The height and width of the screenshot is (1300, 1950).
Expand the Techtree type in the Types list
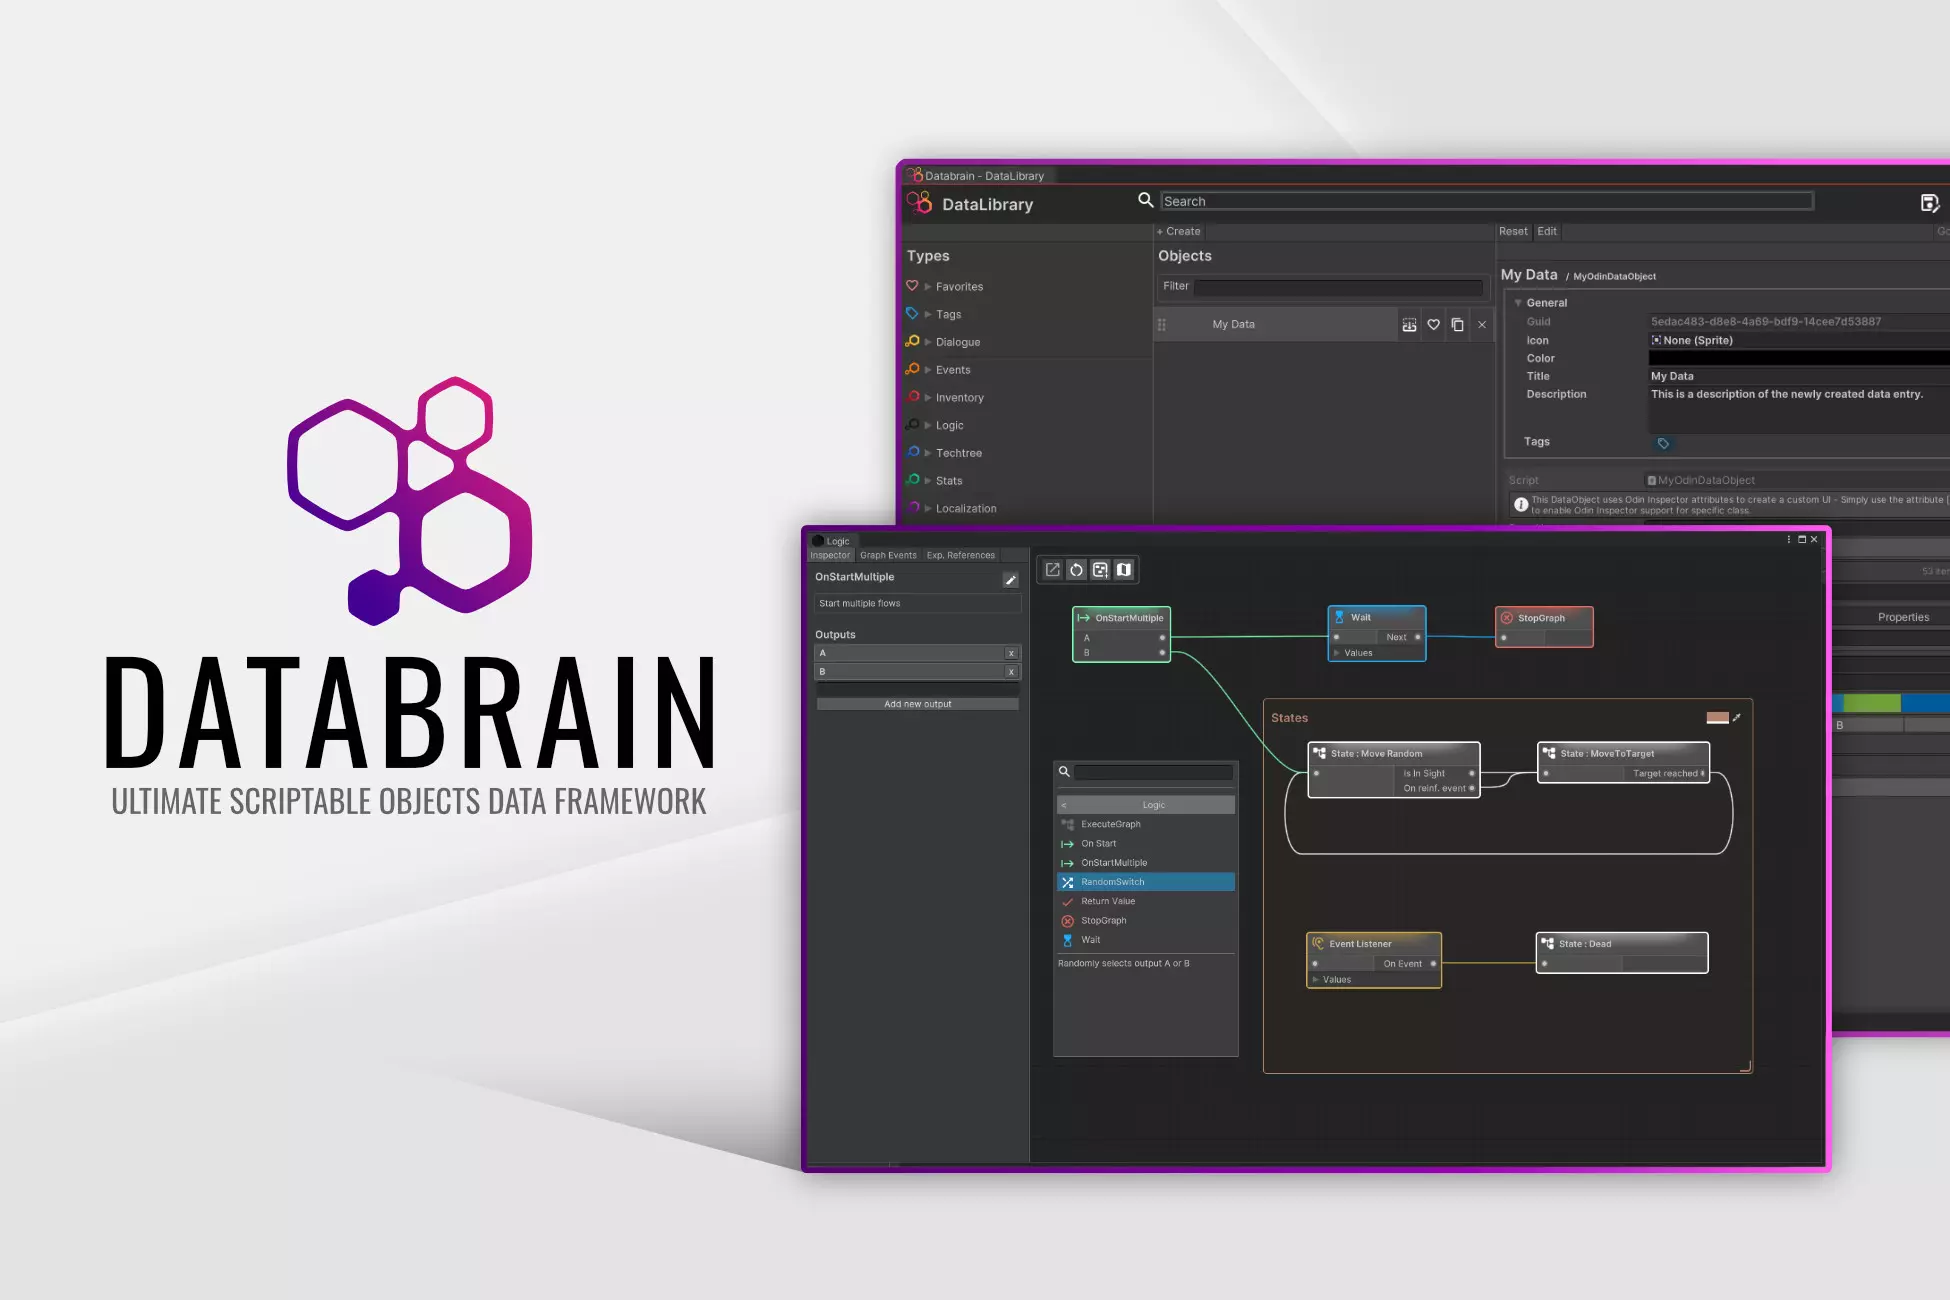click(928, 453)
